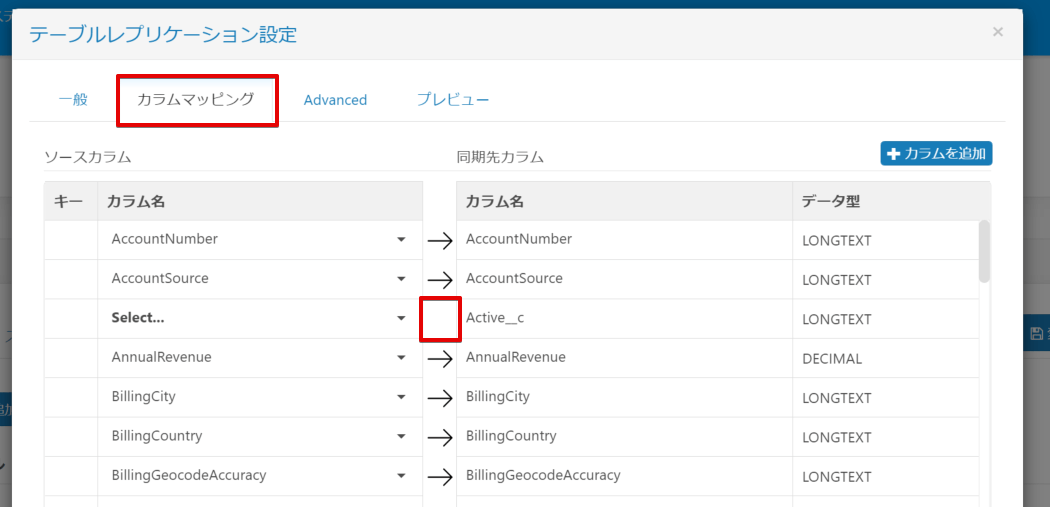
Task: Select the カラムマッピング tab
Action: pyautogui.click(x=196, y=100)
